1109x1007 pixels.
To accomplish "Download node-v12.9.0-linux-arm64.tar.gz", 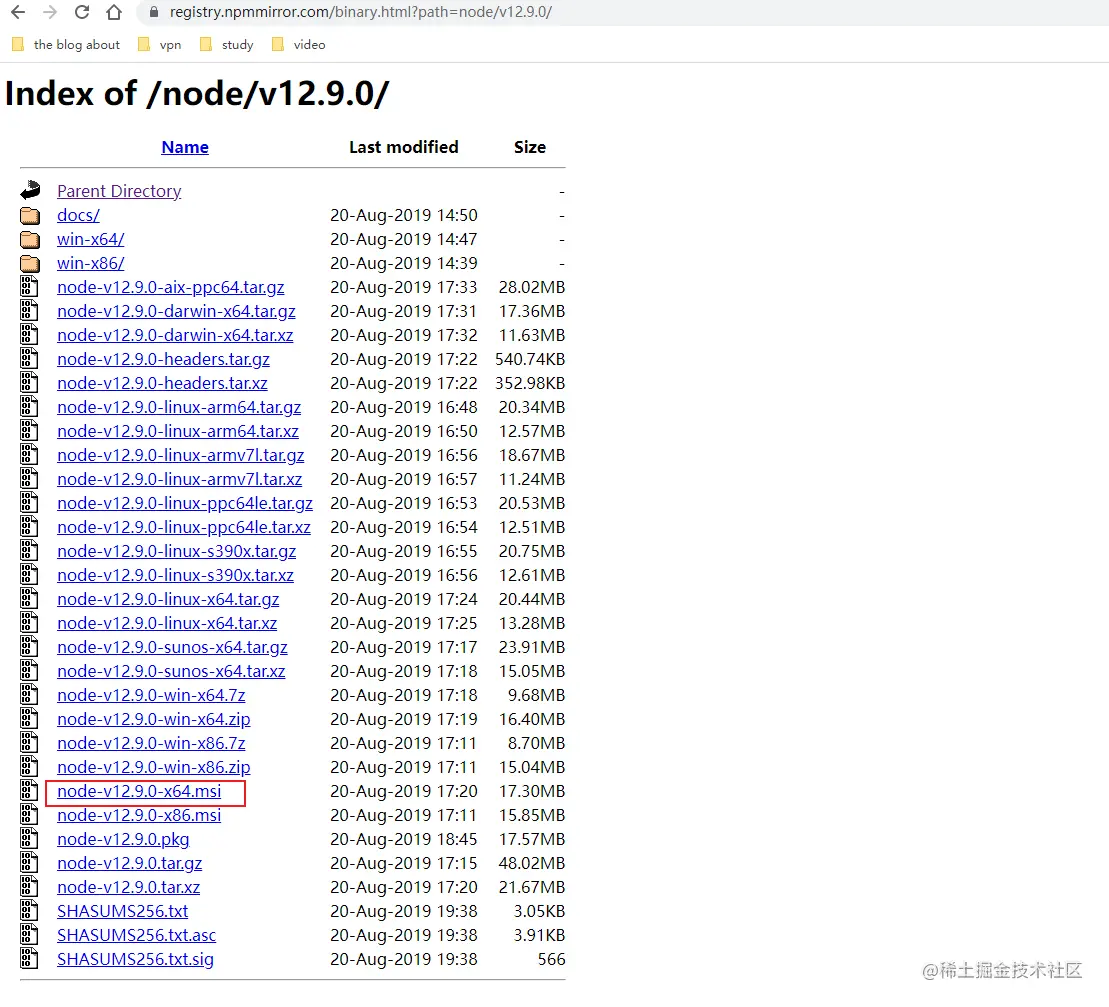I will 179,407.
